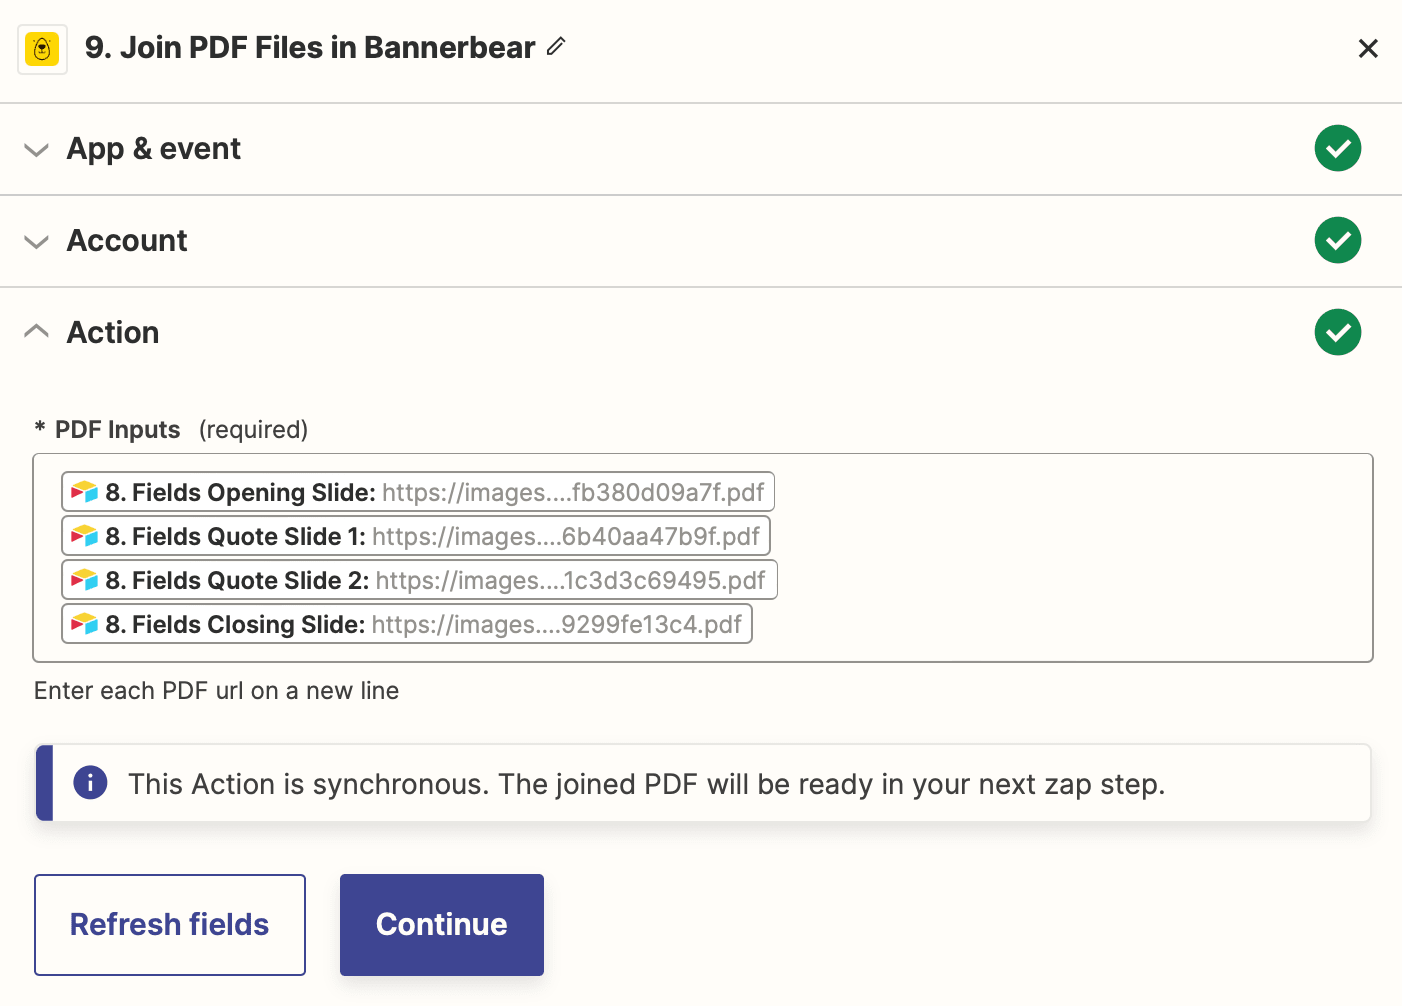Click the Airtable icon on Quote Slide 1

click(85, 535)
